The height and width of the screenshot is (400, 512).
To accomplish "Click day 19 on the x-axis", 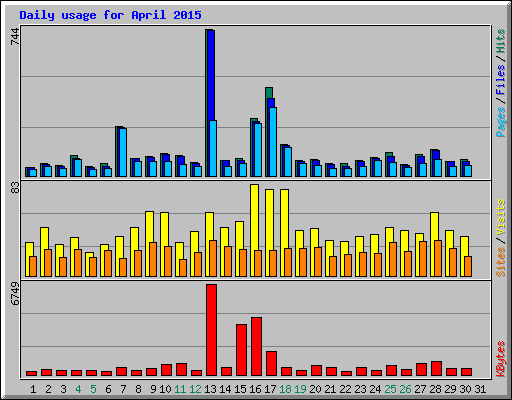I will pos(300,389).
